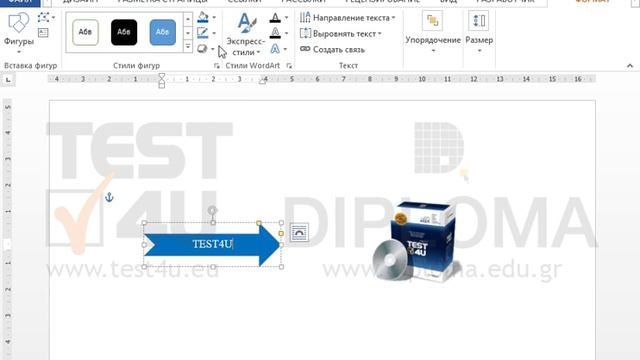Click the object anchor icon
640x360 pixels.
click(109, 198)
